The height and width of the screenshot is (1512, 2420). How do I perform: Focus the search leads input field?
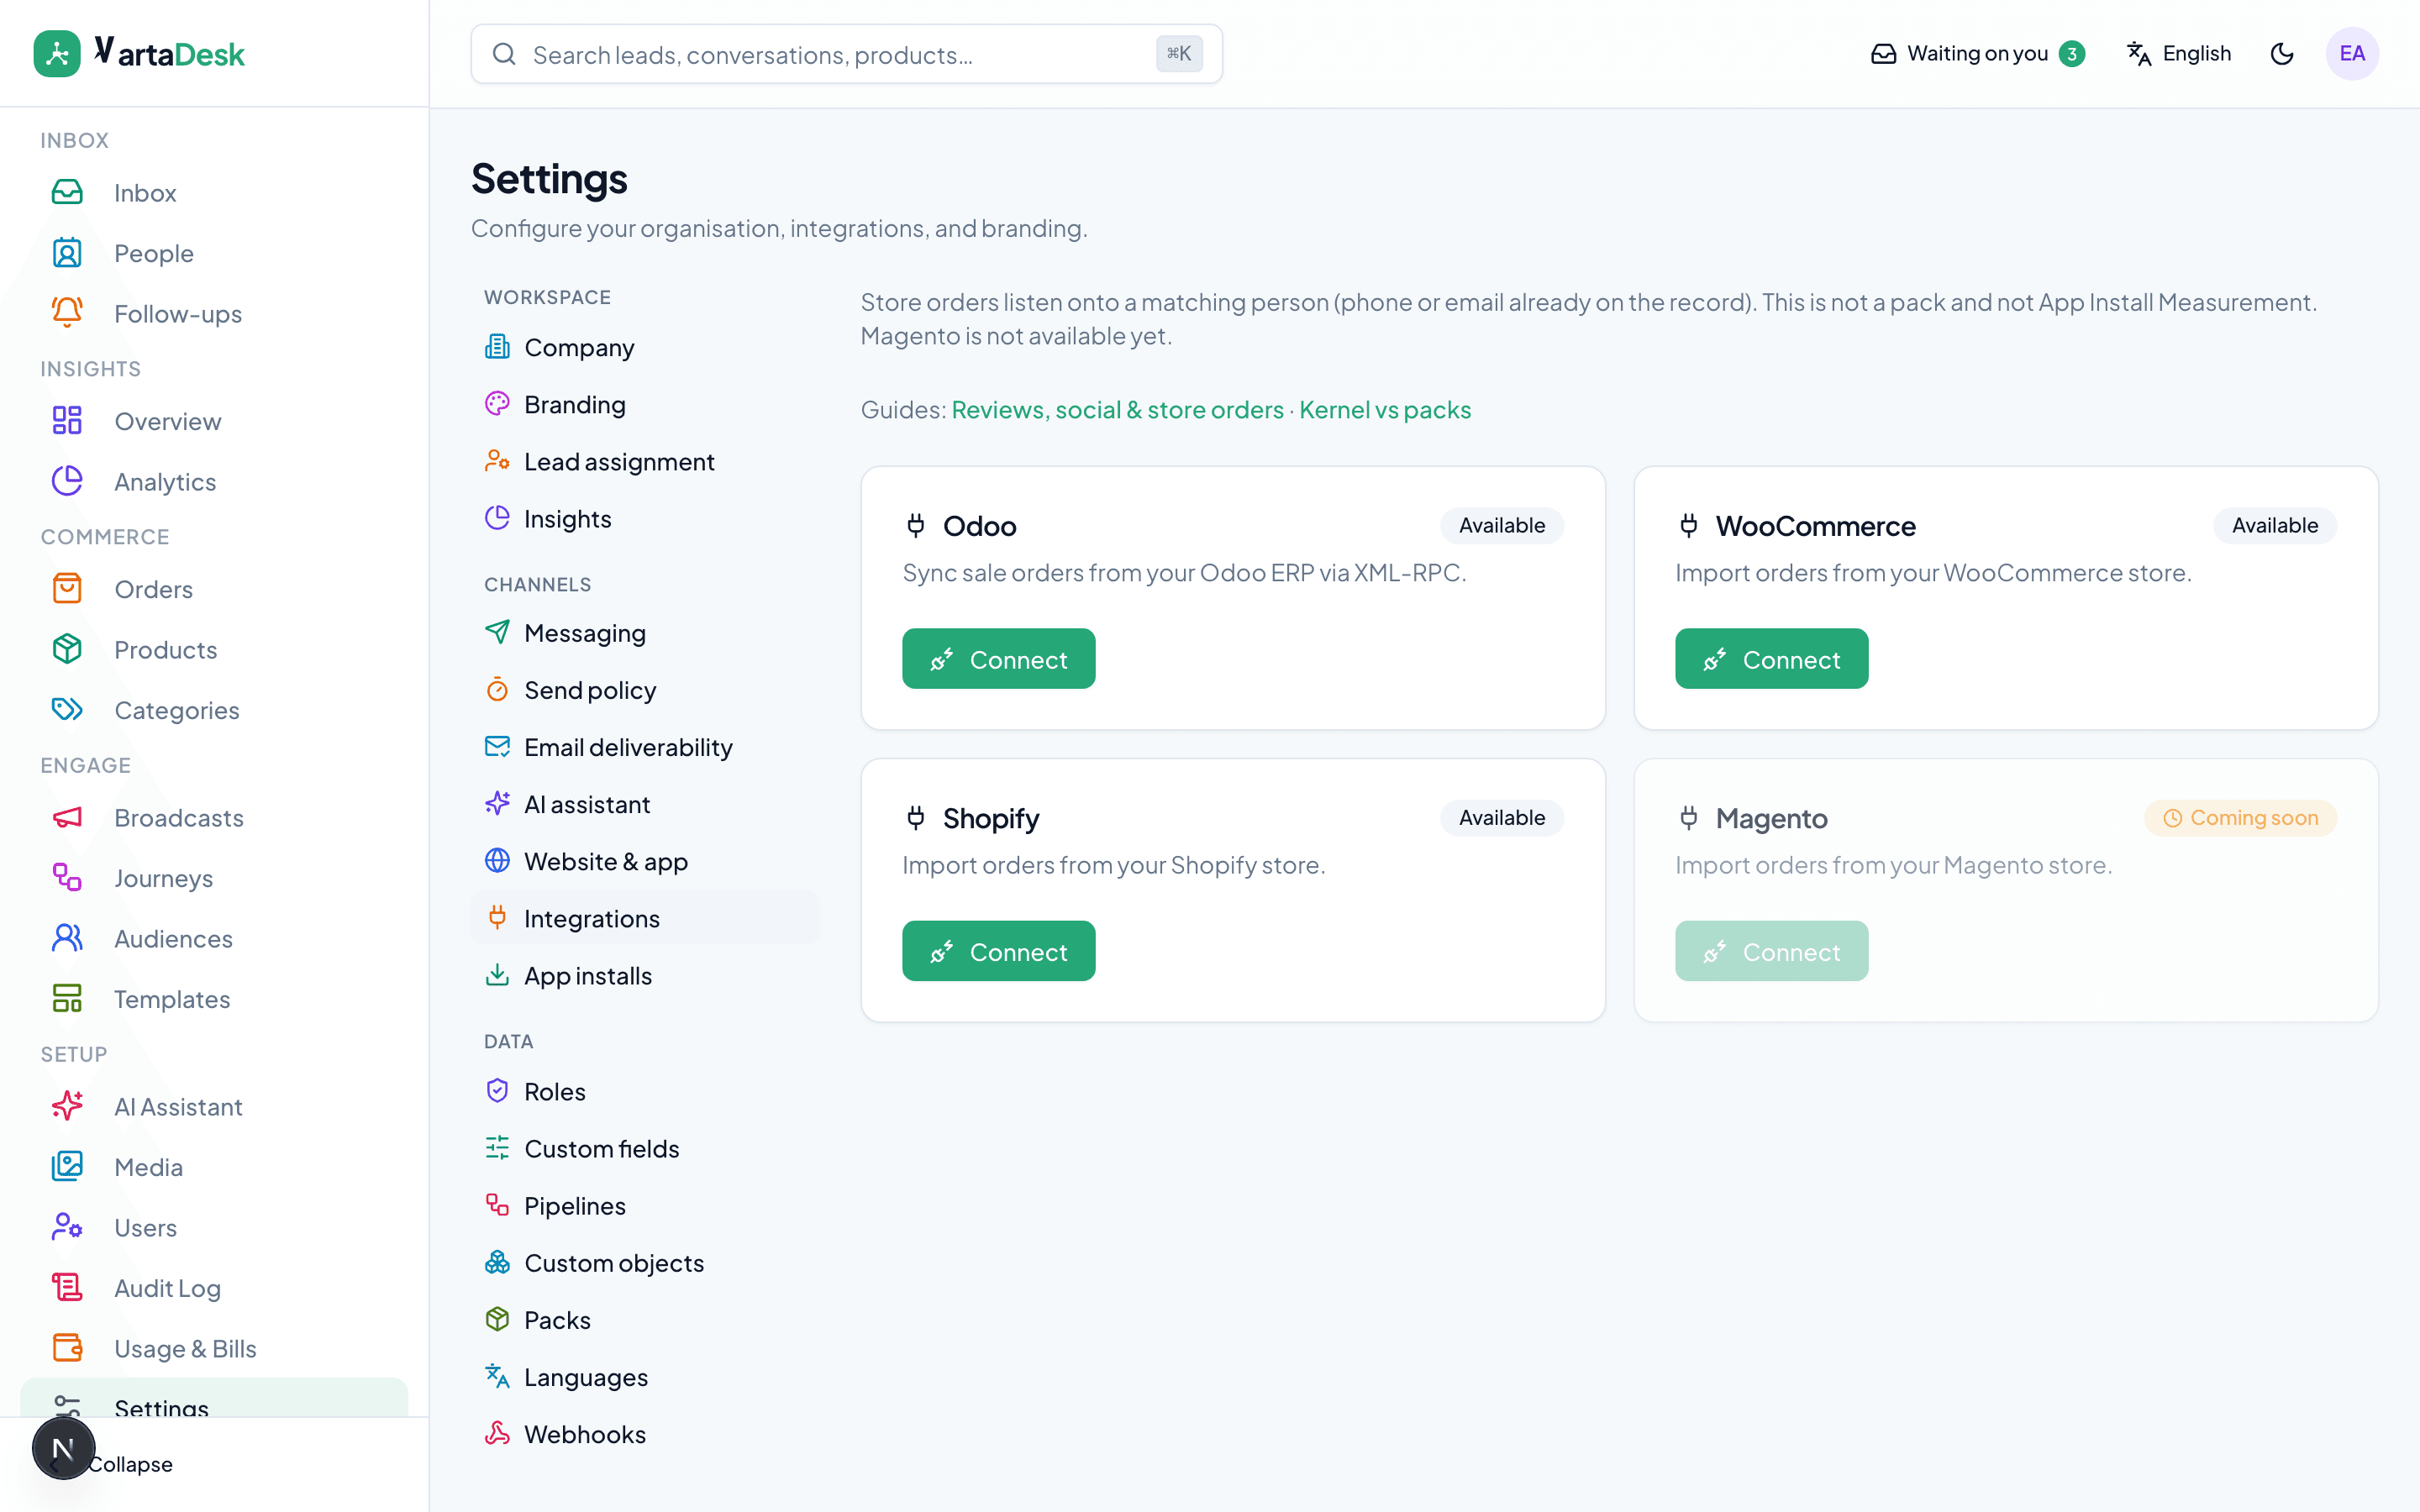pos(846,54)
